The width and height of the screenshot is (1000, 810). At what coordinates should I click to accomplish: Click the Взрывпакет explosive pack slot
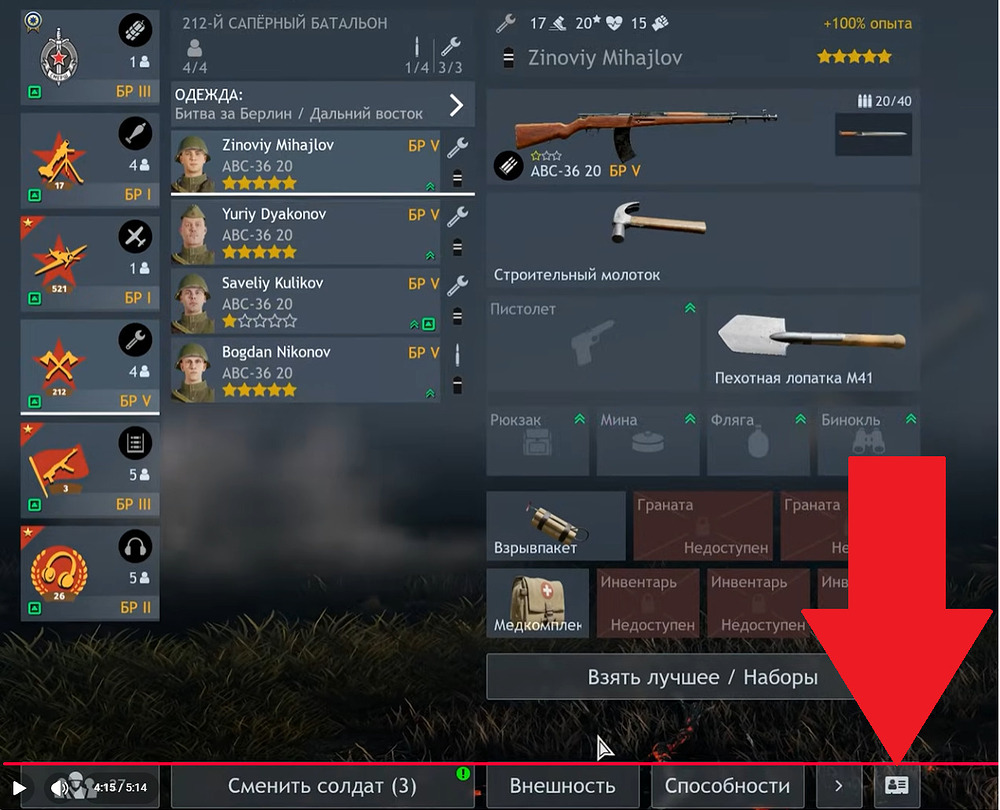click(x=555, y=526)
